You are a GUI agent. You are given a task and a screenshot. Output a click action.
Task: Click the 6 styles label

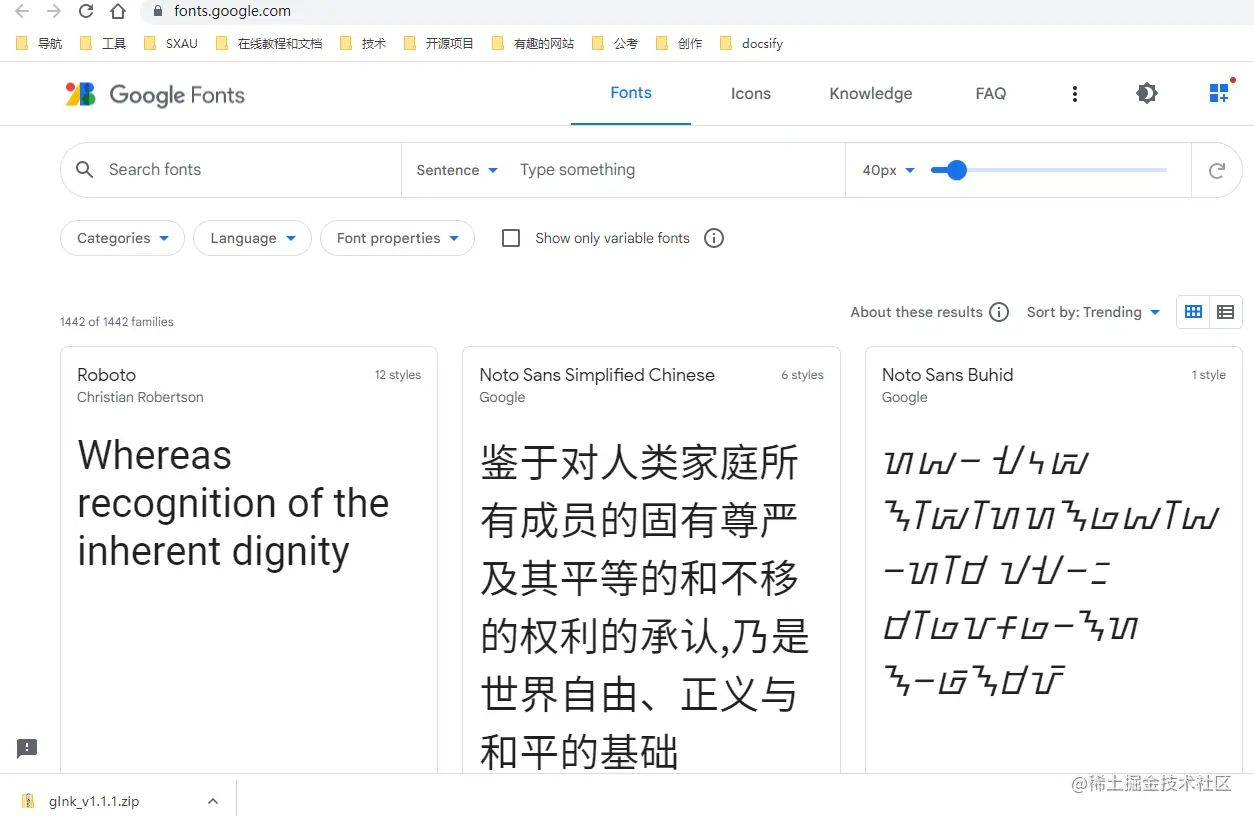pos(802,375)
